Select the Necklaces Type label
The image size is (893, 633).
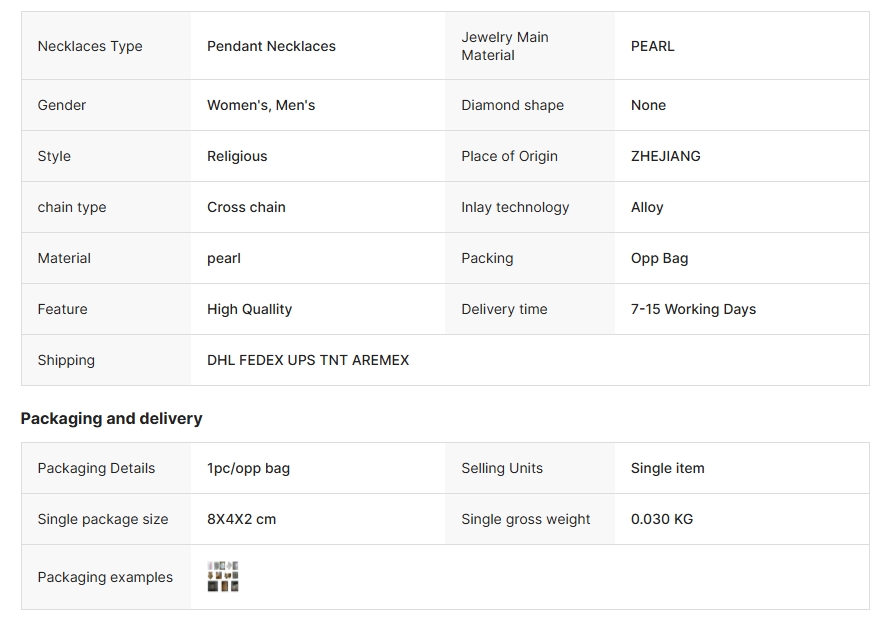90,46
